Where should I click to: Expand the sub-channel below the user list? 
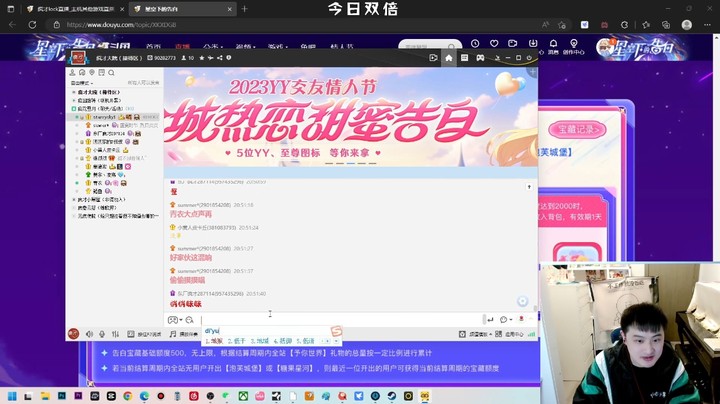tap(73, 200)
